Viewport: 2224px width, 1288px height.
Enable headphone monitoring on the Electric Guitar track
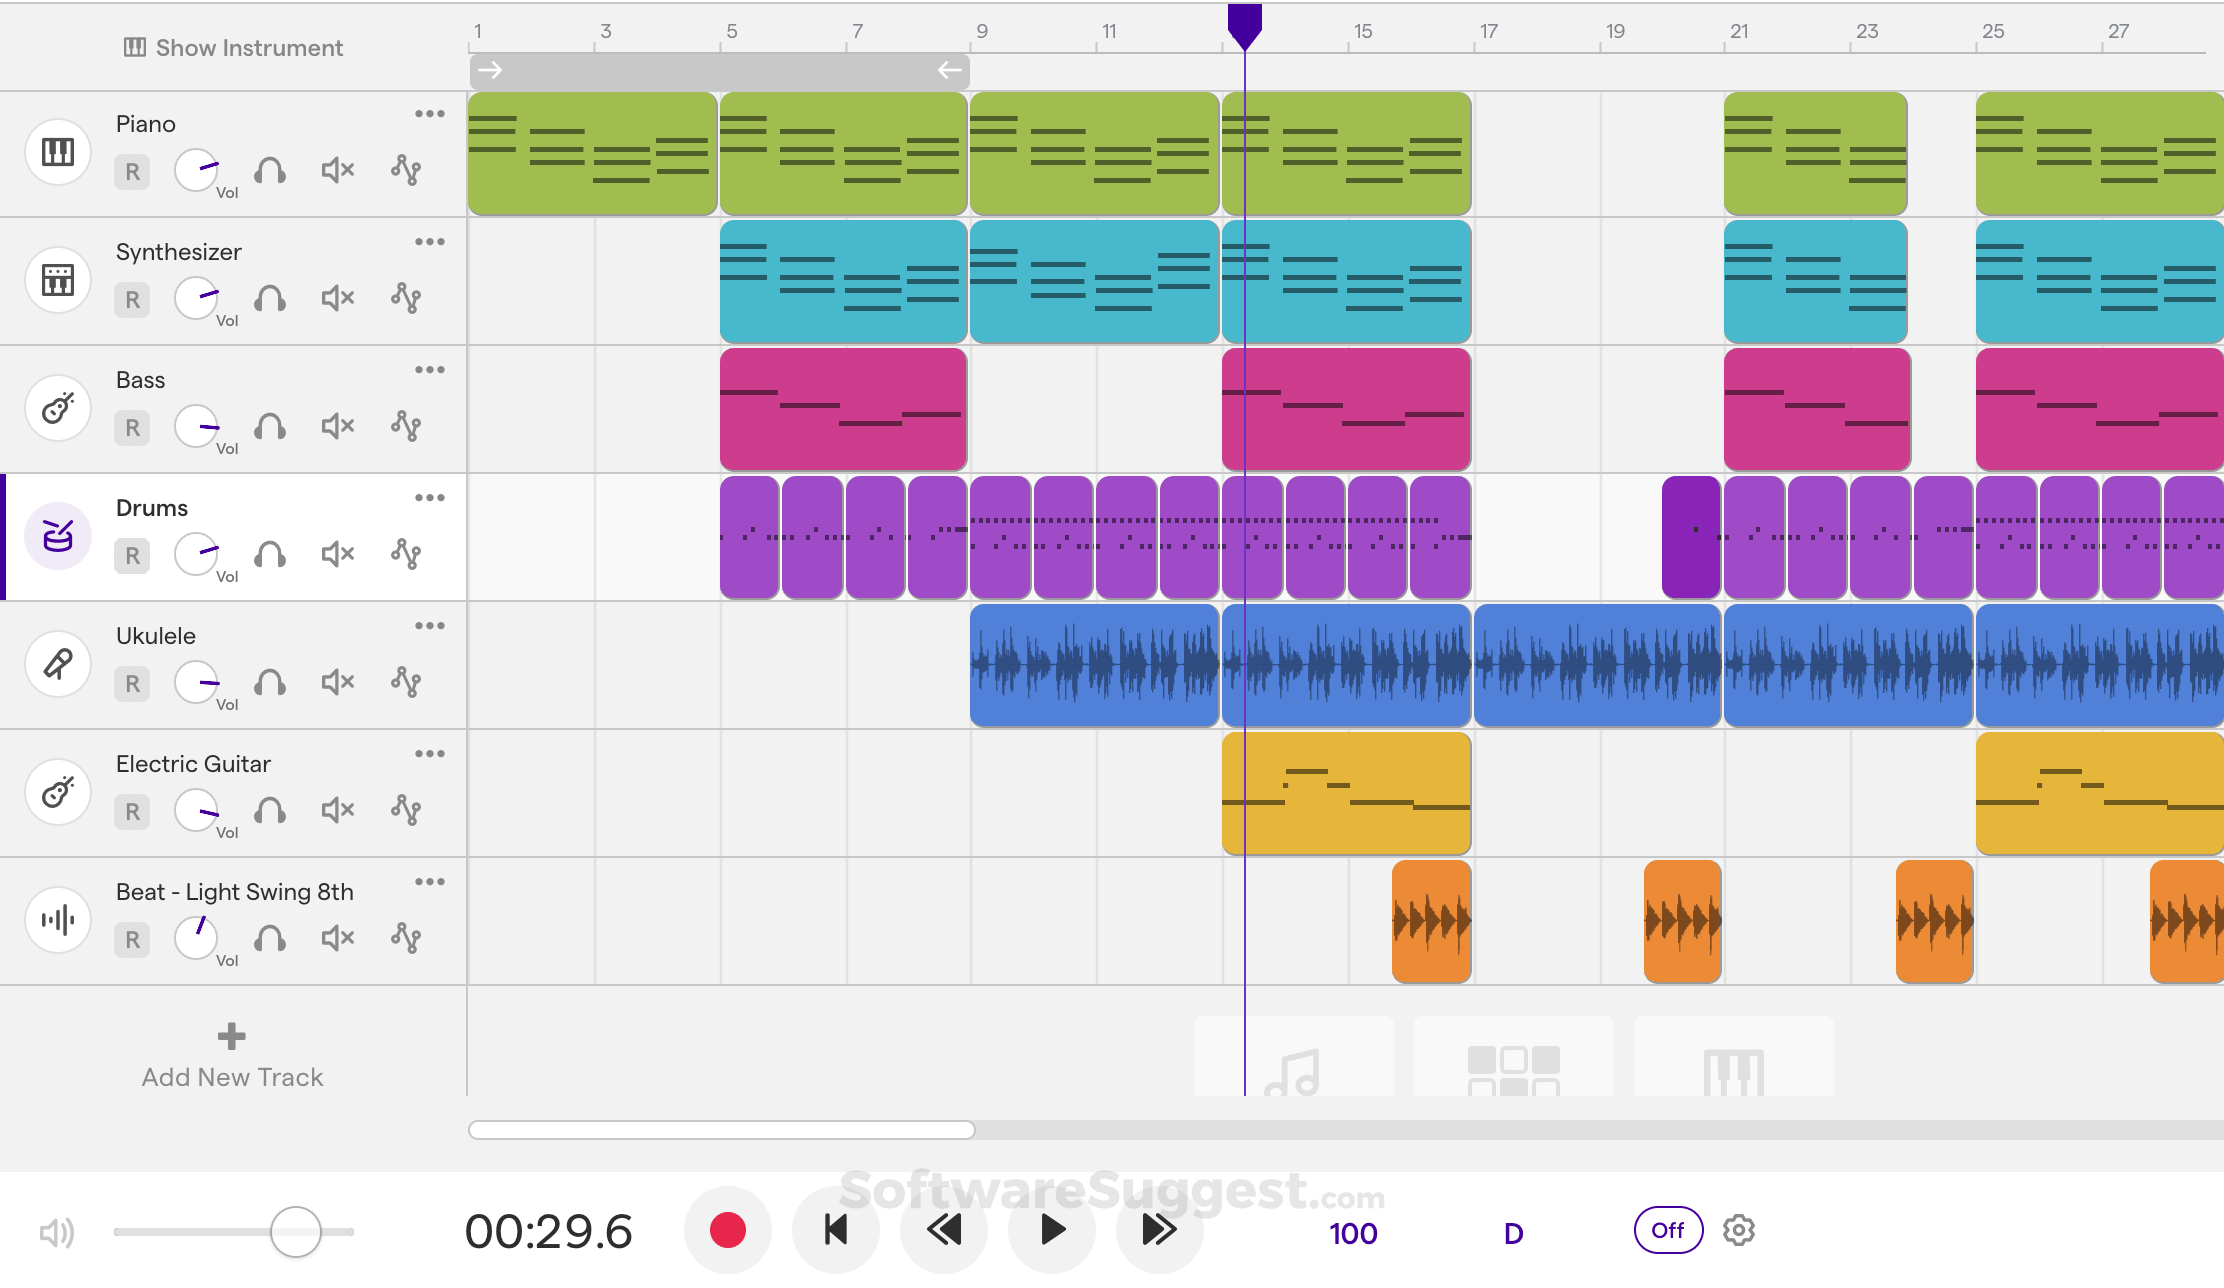click(x=271, y=811)
